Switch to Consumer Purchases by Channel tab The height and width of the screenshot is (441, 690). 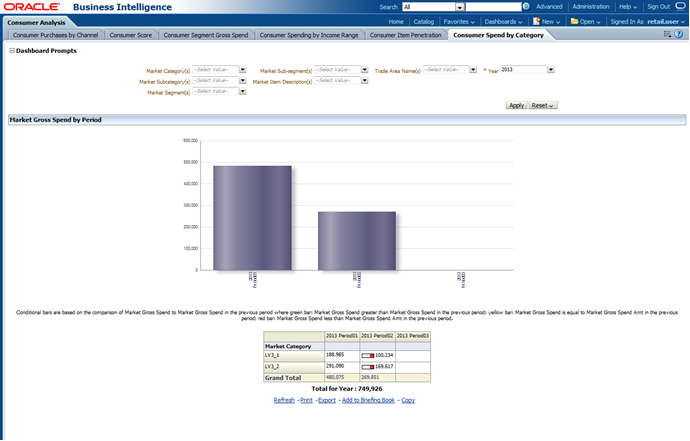pyautogui.click(x=55, y=35)
